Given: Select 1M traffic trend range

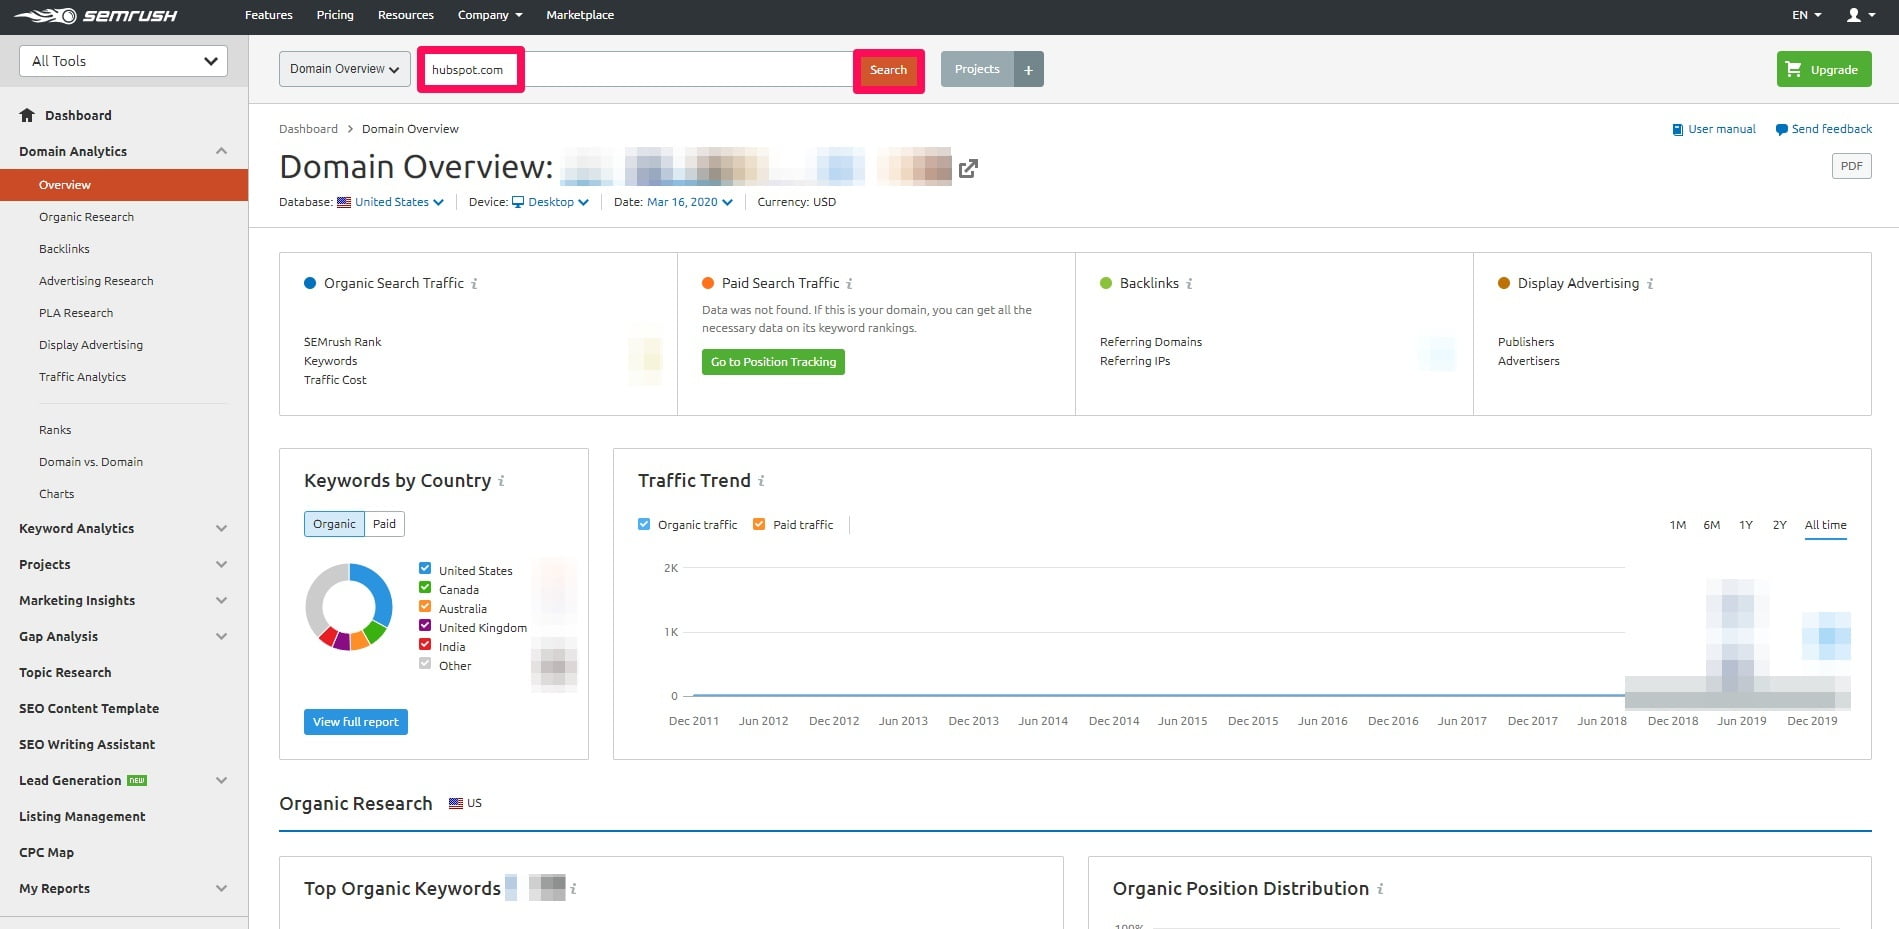Looking at the screenshot, I should (x=1678, y=525).
